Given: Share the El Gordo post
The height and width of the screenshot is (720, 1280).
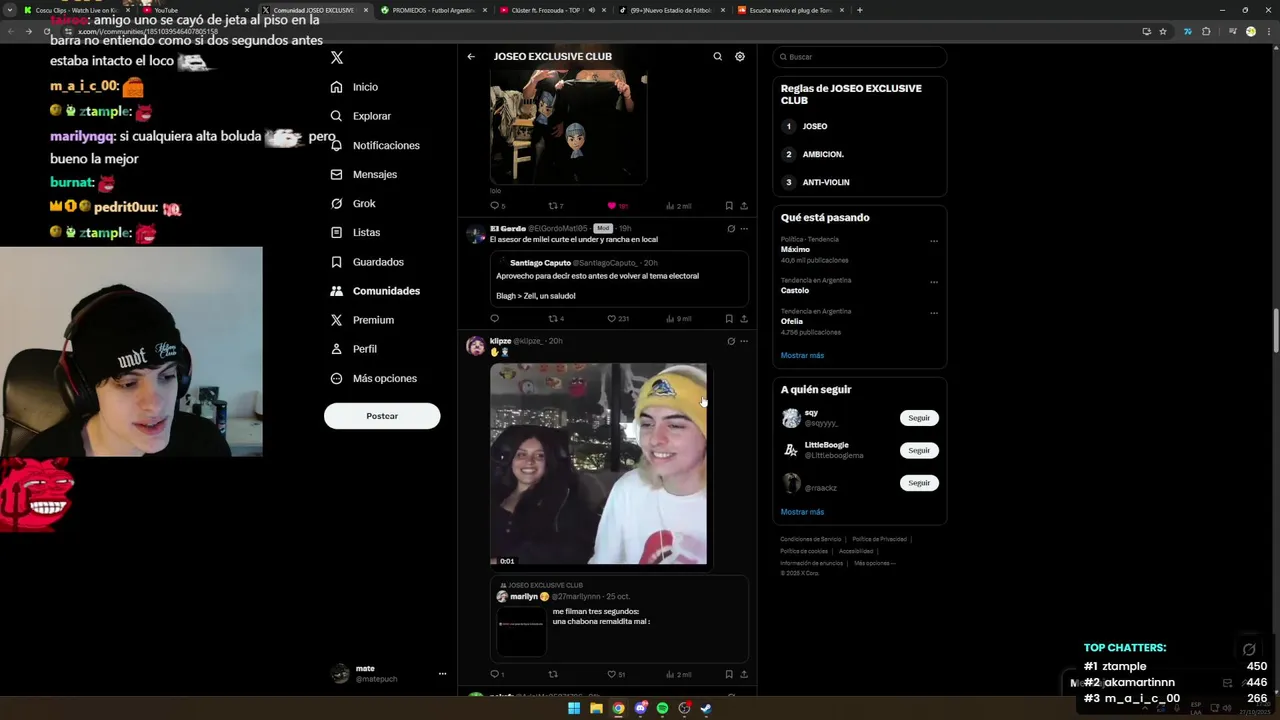Looking at the screenshot, I should 744,319.
